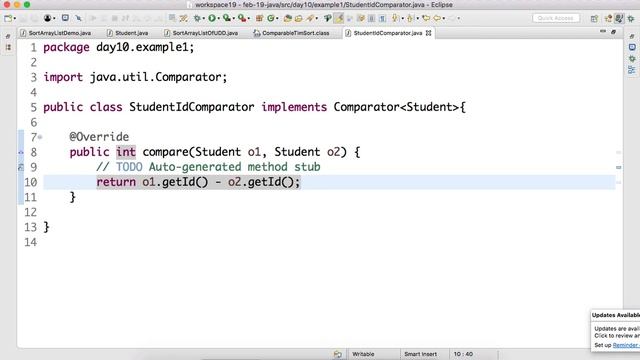640x360 pixels.
Task: Open the Task List side icon
Action: (x=632, y=47)
